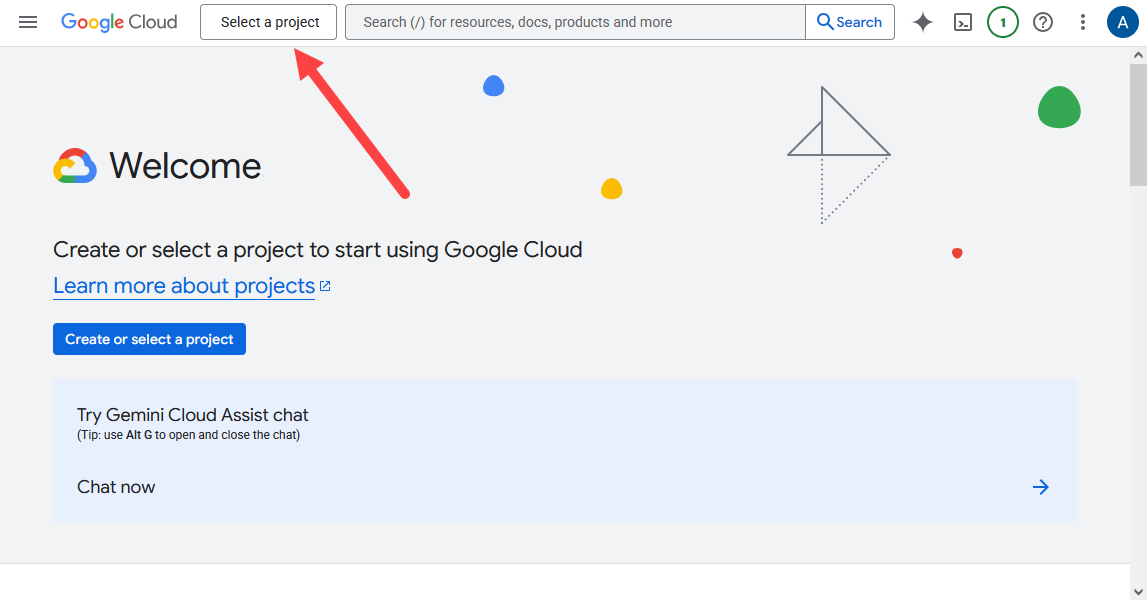Focus the resources and docs search field
Image resolution: width=1147 pixels, height=600 pixels.
click(x=574, y=22)
